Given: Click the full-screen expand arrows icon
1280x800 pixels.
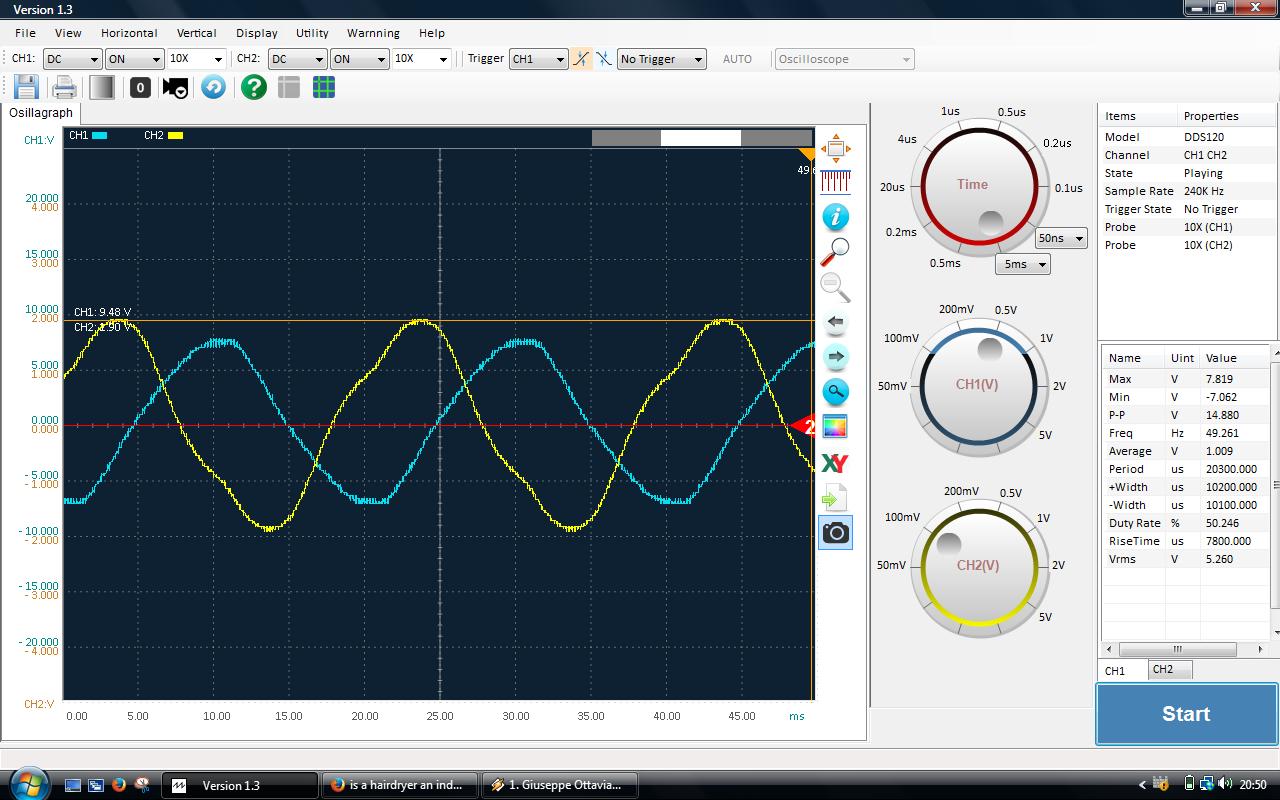Looking at the screenshot, I should click(x=835, y=149).
